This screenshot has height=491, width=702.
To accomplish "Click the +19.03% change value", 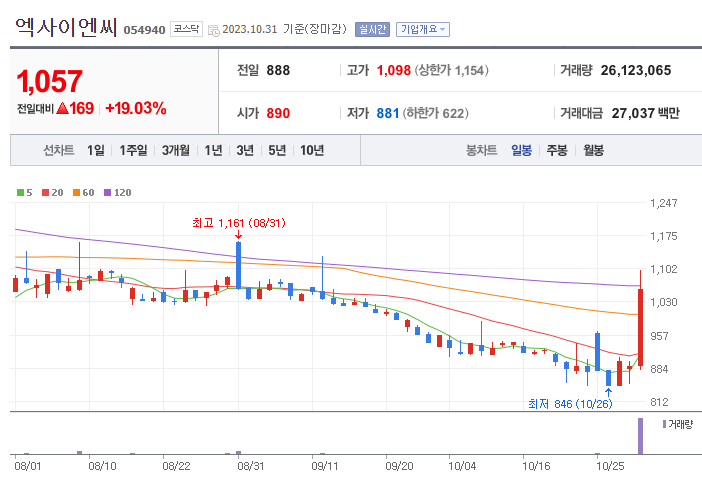I will [x=136, y=108].
